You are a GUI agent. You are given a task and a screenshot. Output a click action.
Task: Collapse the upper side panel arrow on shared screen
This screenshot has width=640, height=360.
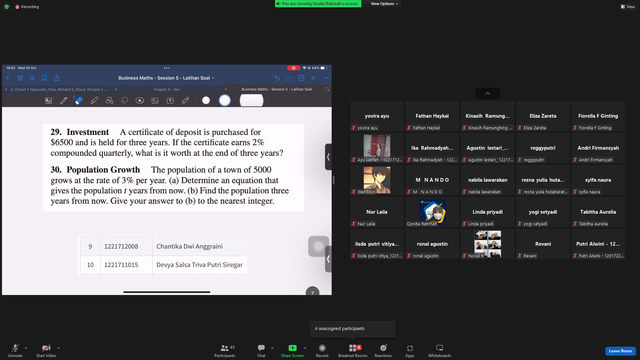[328, 157]
